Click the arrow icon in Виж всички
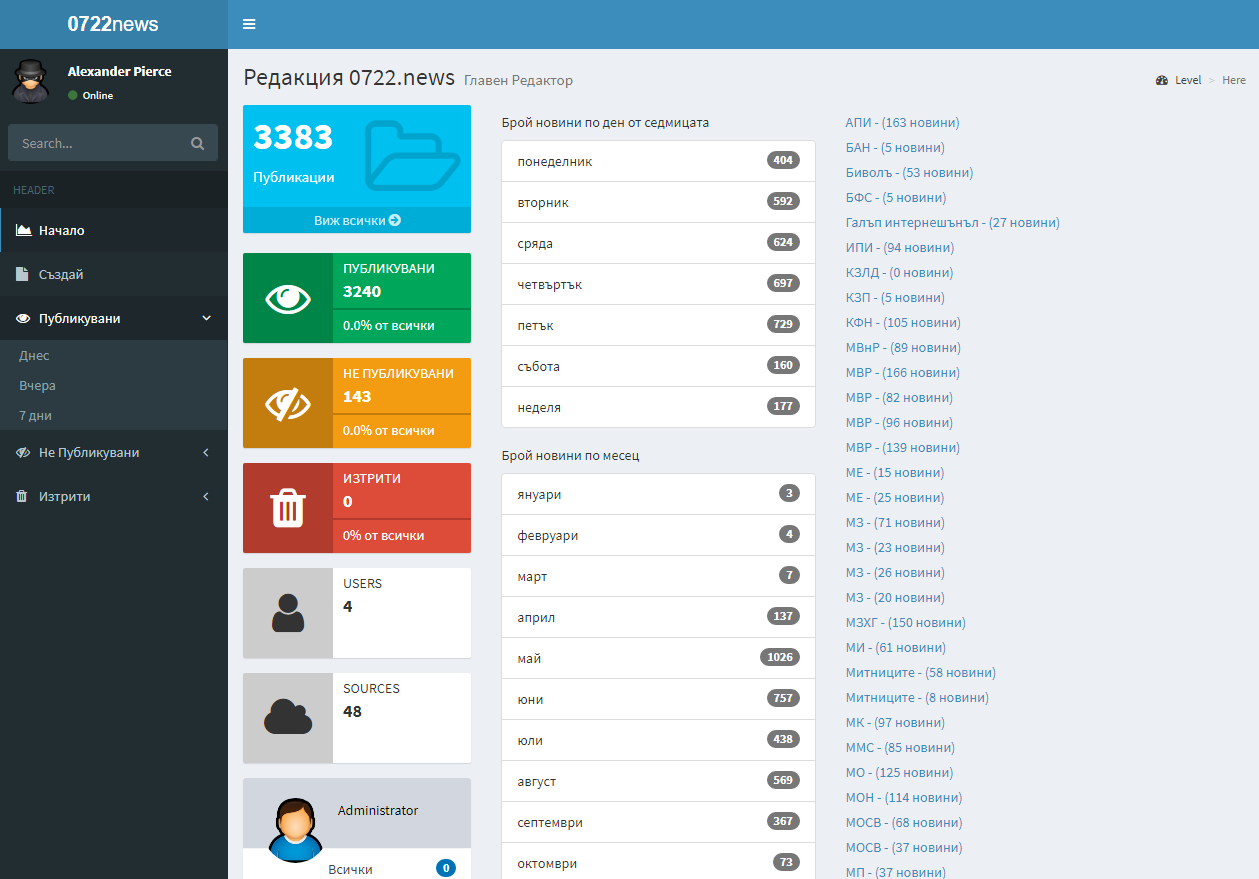This screenshot has width=1259, height=879. (x=395, y=220)
